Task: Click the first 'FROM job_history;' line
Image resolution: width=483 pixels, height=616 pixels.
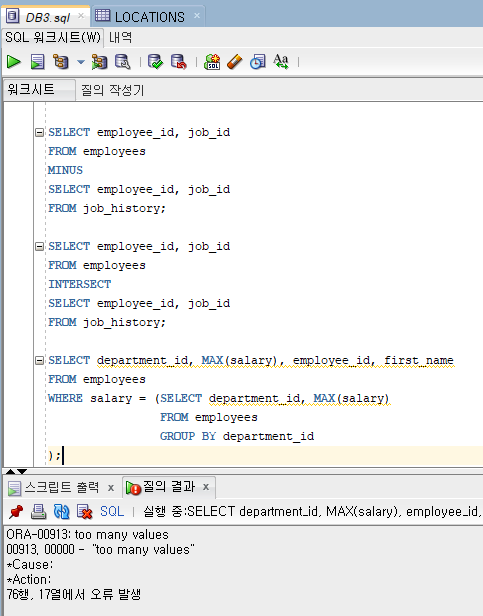Action: point(107,208)
